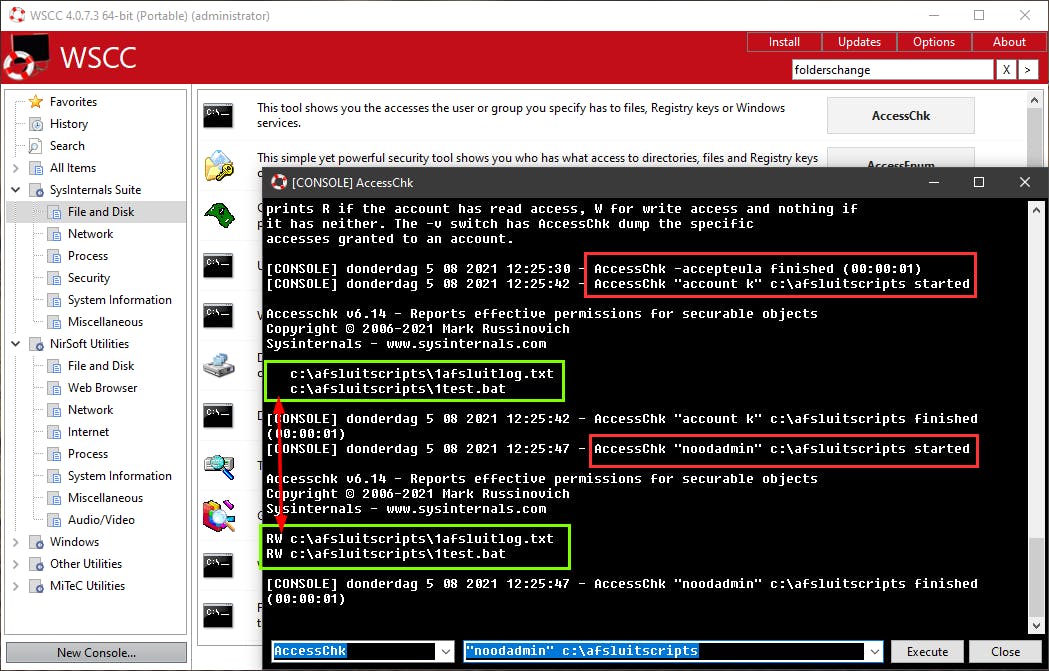Screen dimensions: 1049x671
Task: Select All Items in the tree
Action: click(x=72, y=168)
